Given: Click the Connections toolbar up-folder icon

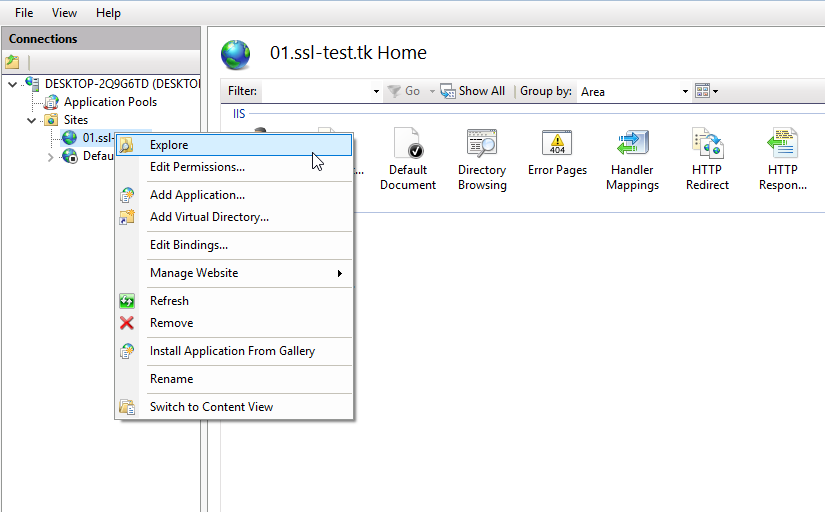Looking at the screenshot, I should (x=13, y=62).
